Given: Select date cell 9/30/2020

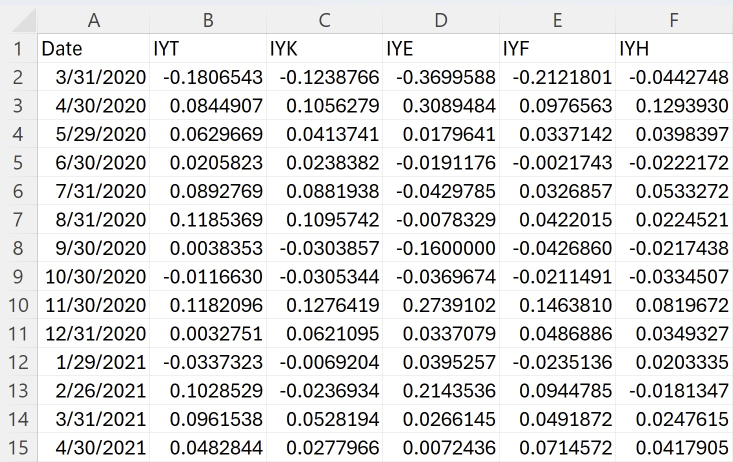Looking at the screenshot, I should 93,248.
